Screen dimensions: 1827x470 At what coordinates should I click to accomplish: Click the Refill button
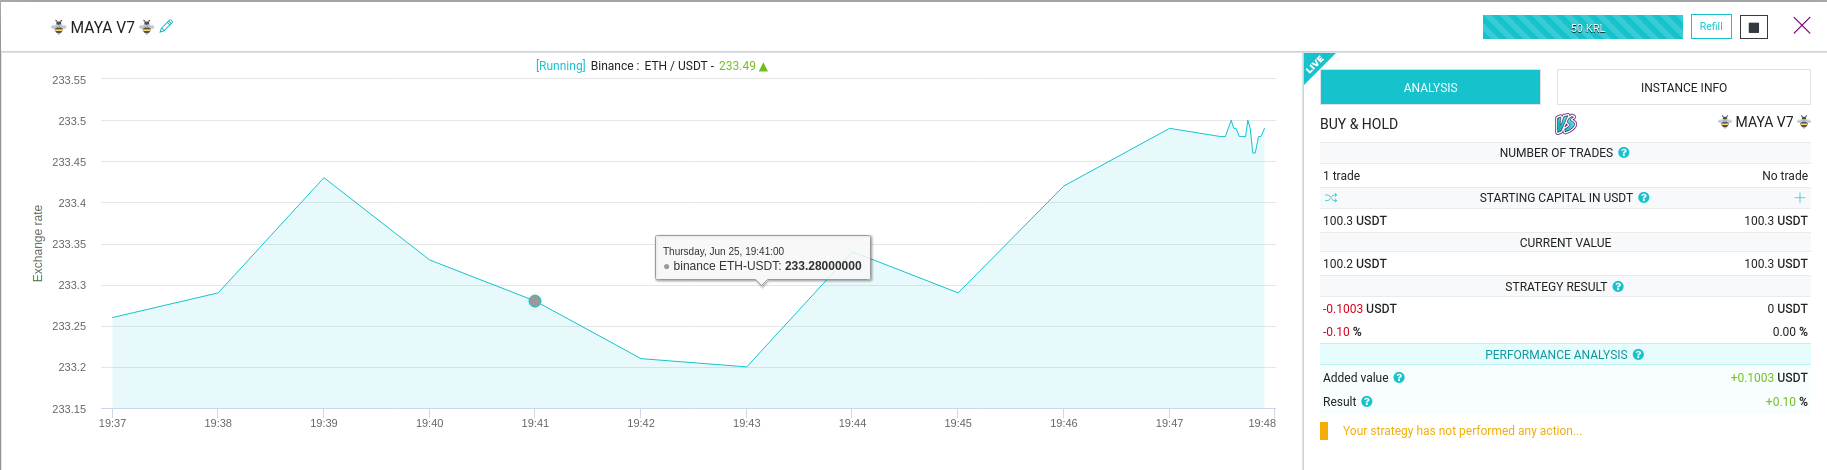coord(1711,27)
